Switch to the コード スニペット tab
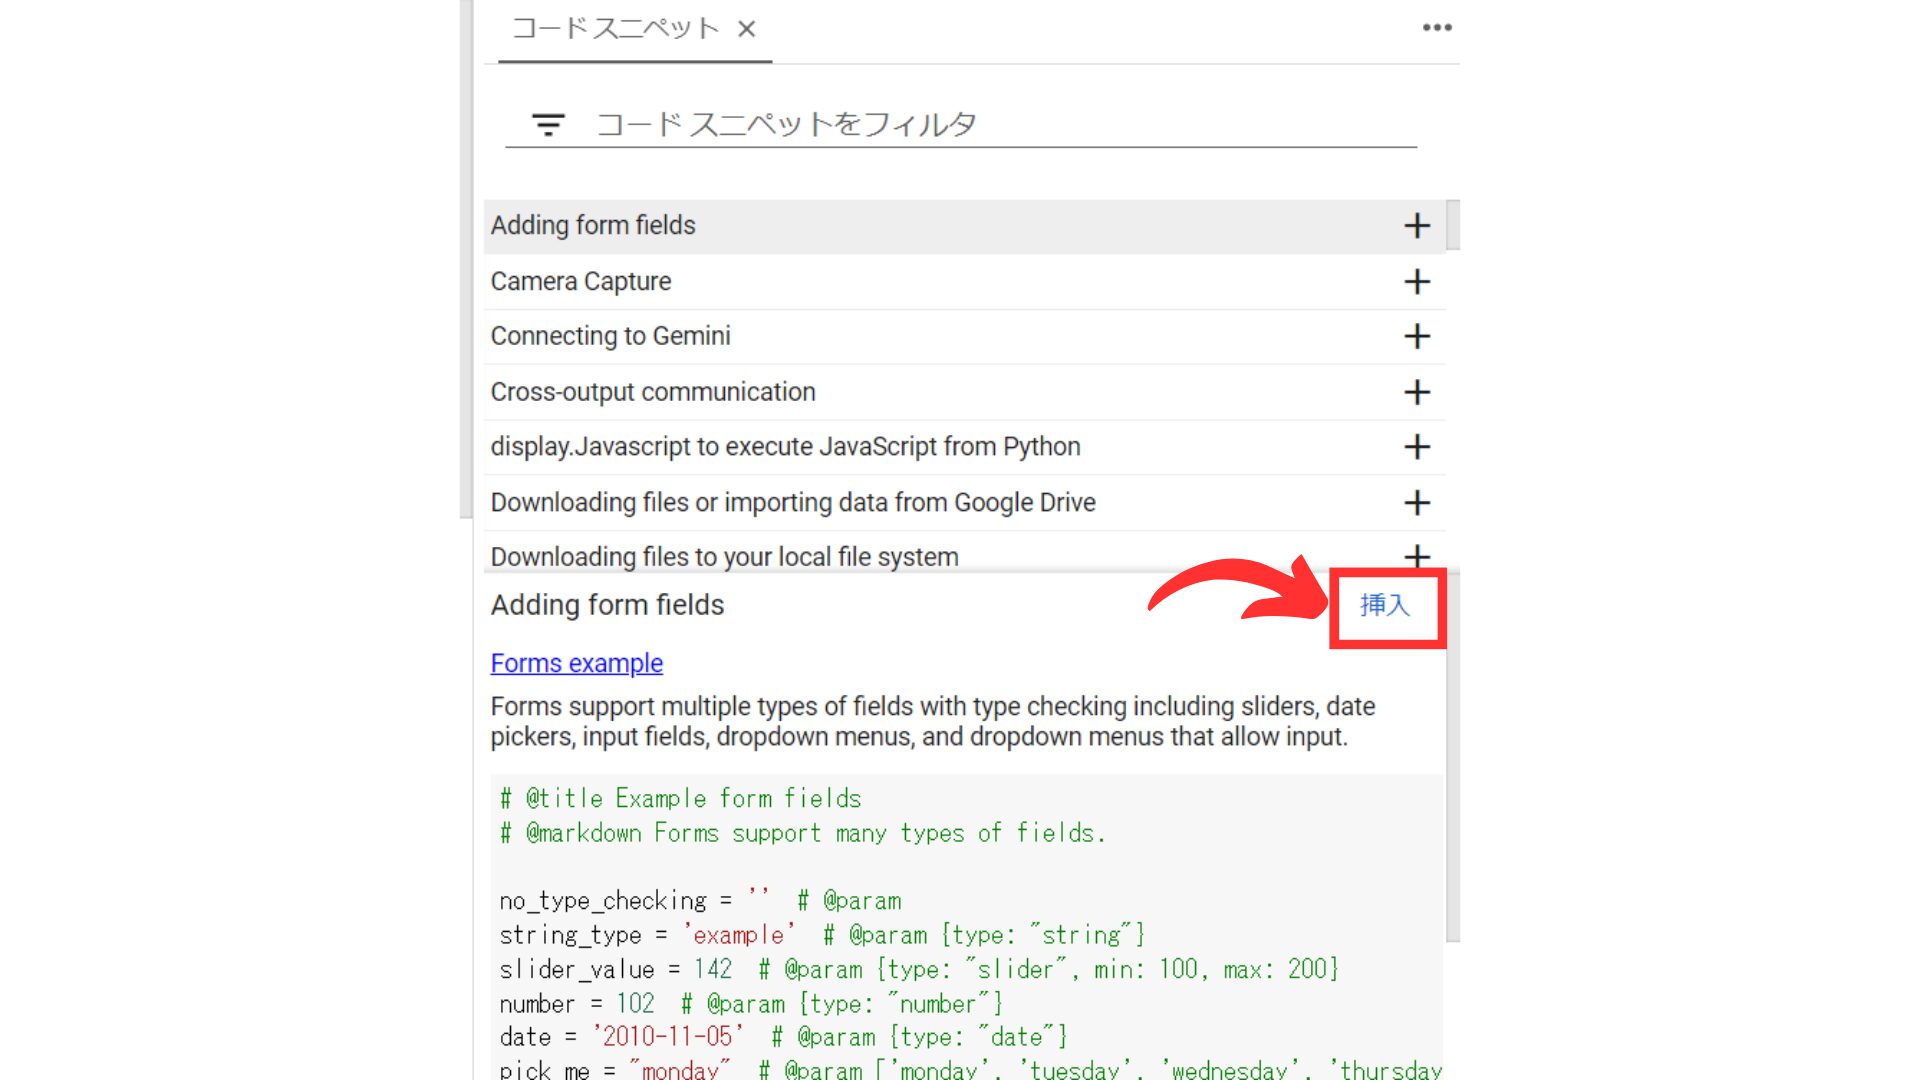The height and width of the screenshot is (1080, 1920). coord(615,29)
